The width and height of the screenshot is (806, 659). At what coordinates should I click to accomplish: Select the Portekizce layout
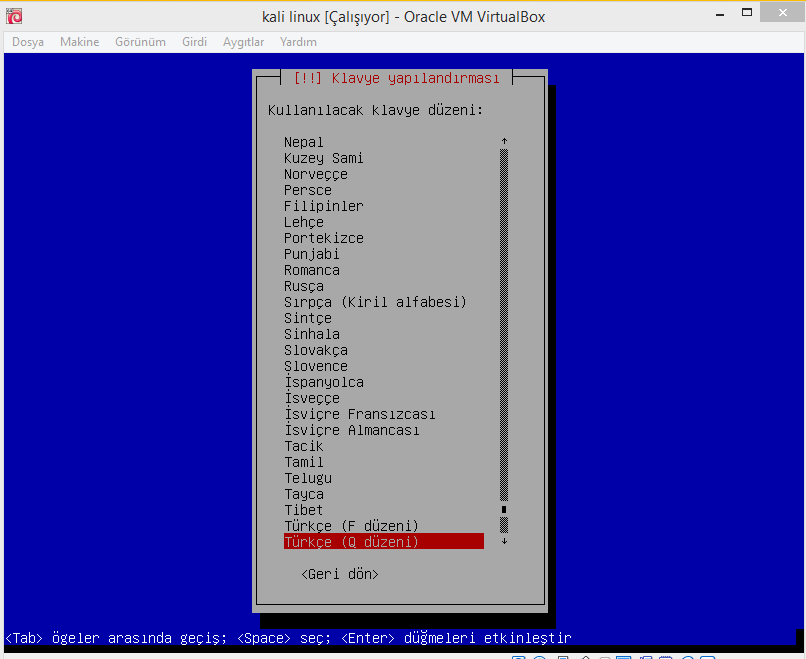point(324,239)
